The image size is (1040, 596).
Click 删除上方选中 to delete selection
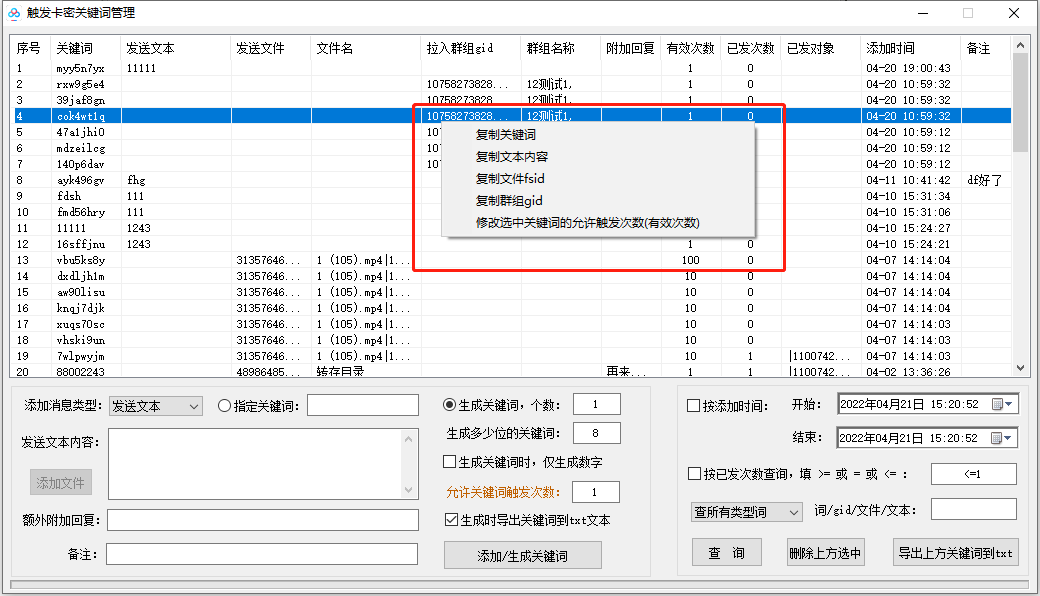(826, 552)
